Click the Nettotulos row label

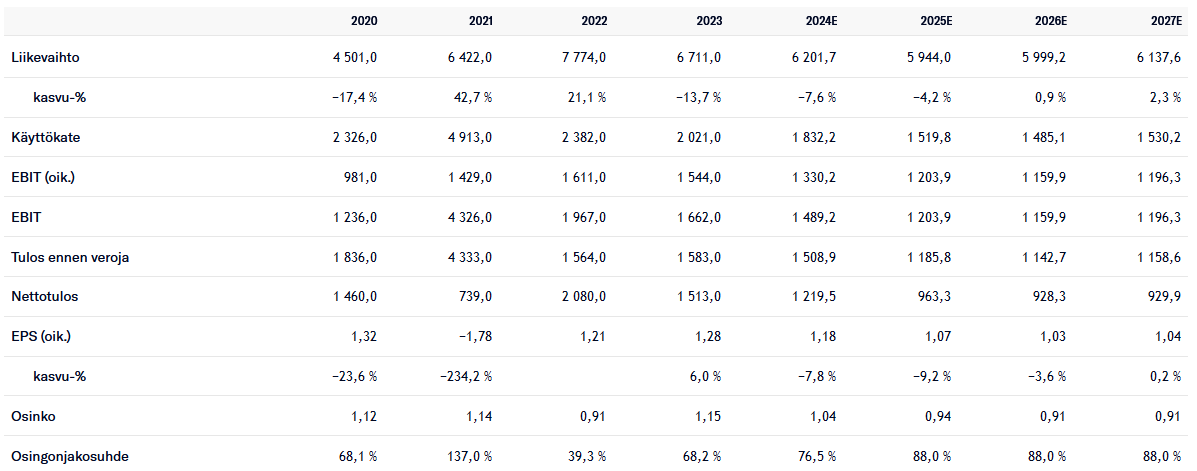pyautogui.click(x=44, y=297)
